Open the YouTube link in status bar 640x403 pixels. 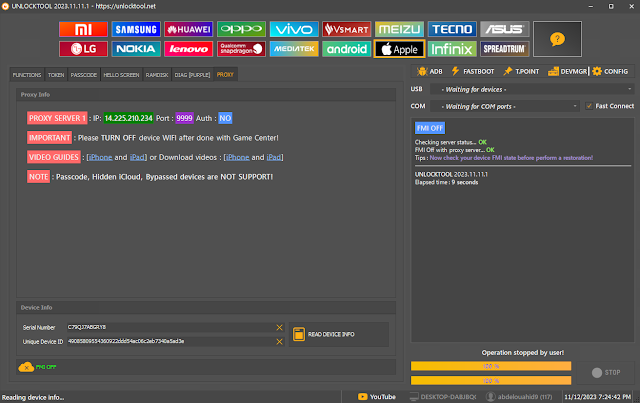(377, 396)
